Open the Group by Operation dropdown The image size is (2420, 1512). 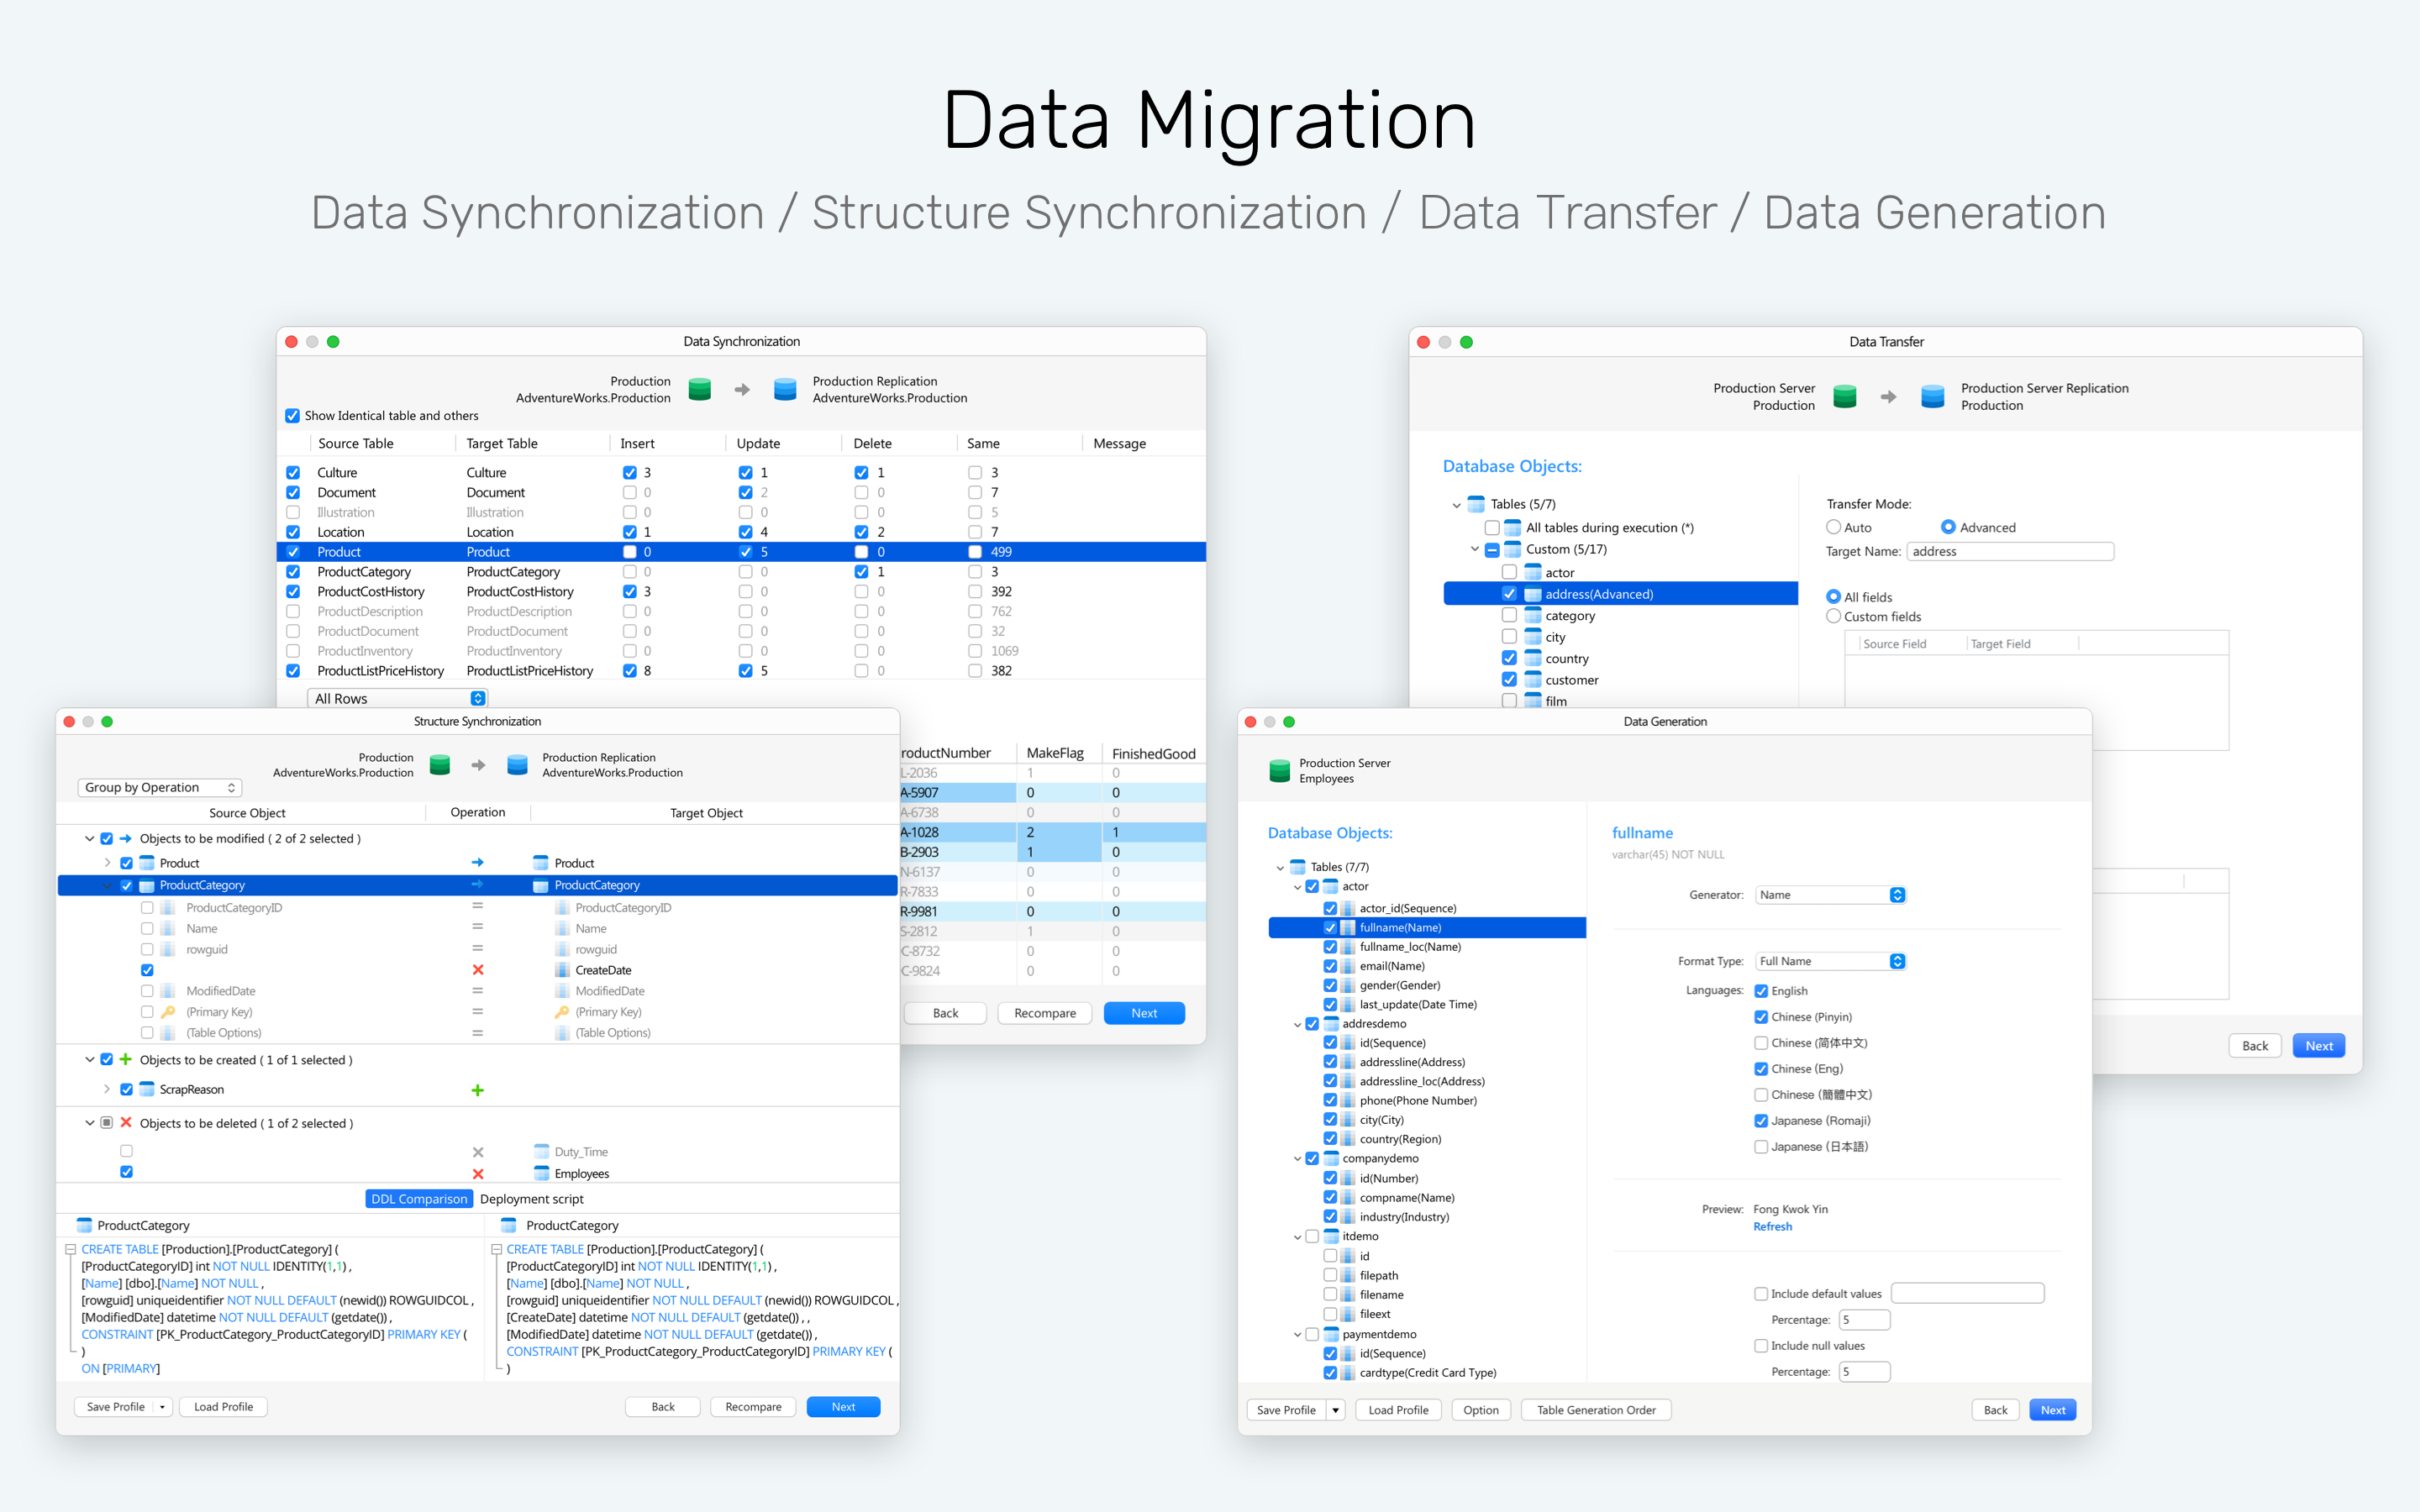pos(160,788)
